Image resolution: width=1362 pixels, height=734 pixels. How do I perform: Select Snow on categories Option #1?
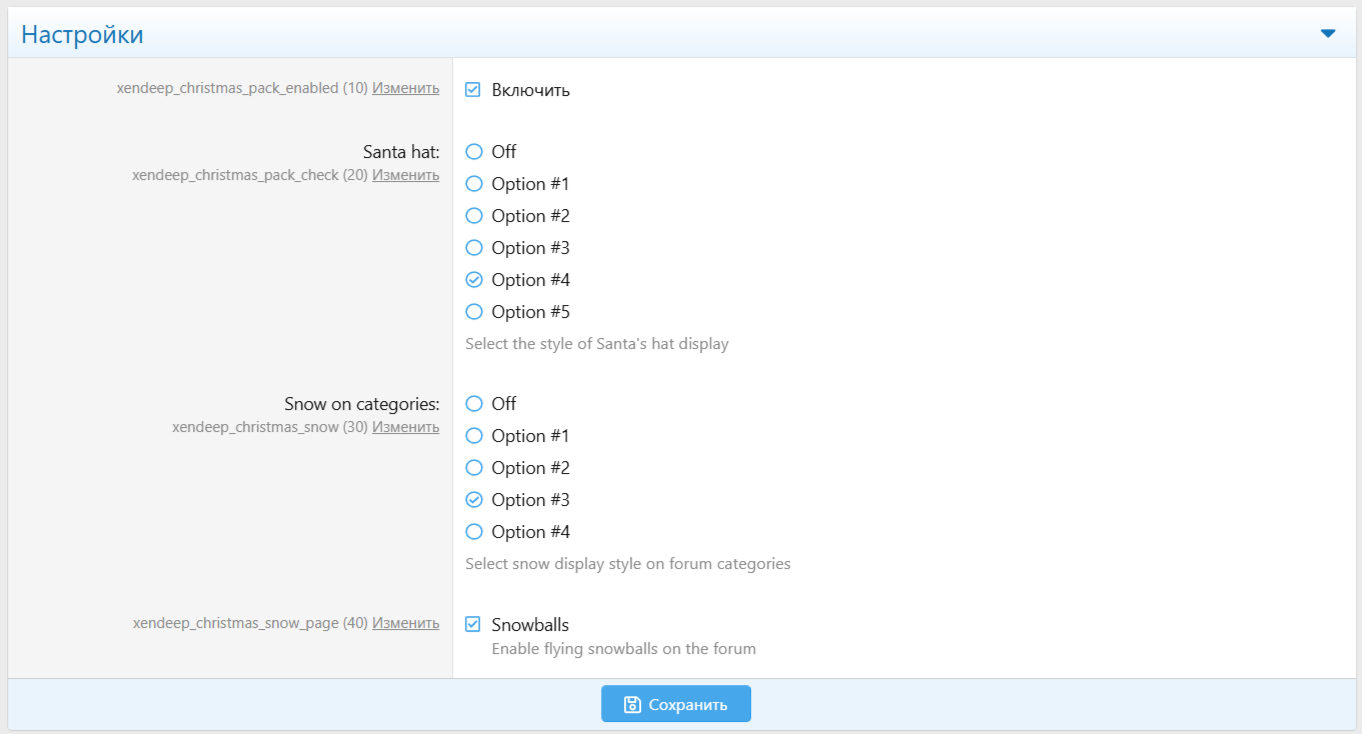[x=474, y=436]
